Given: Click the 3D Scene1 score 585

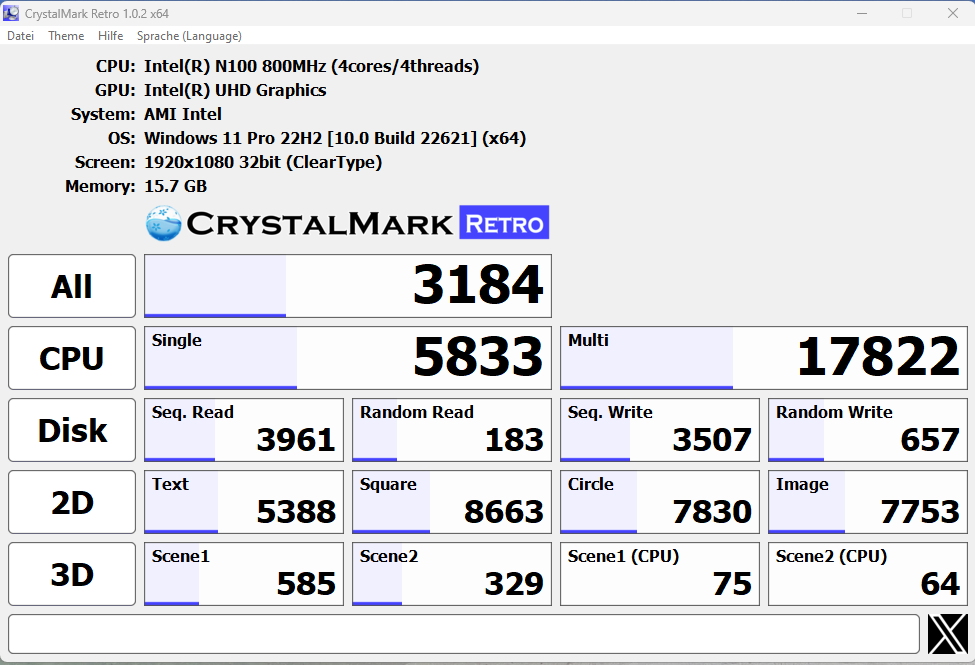Looking at the screenshot, I should pos(244,574).
